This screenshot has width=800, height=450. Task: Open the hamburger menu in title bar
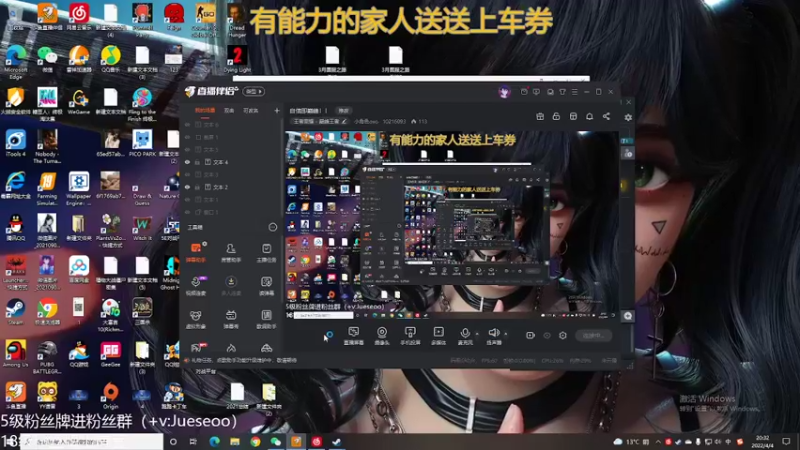[574, 92]
